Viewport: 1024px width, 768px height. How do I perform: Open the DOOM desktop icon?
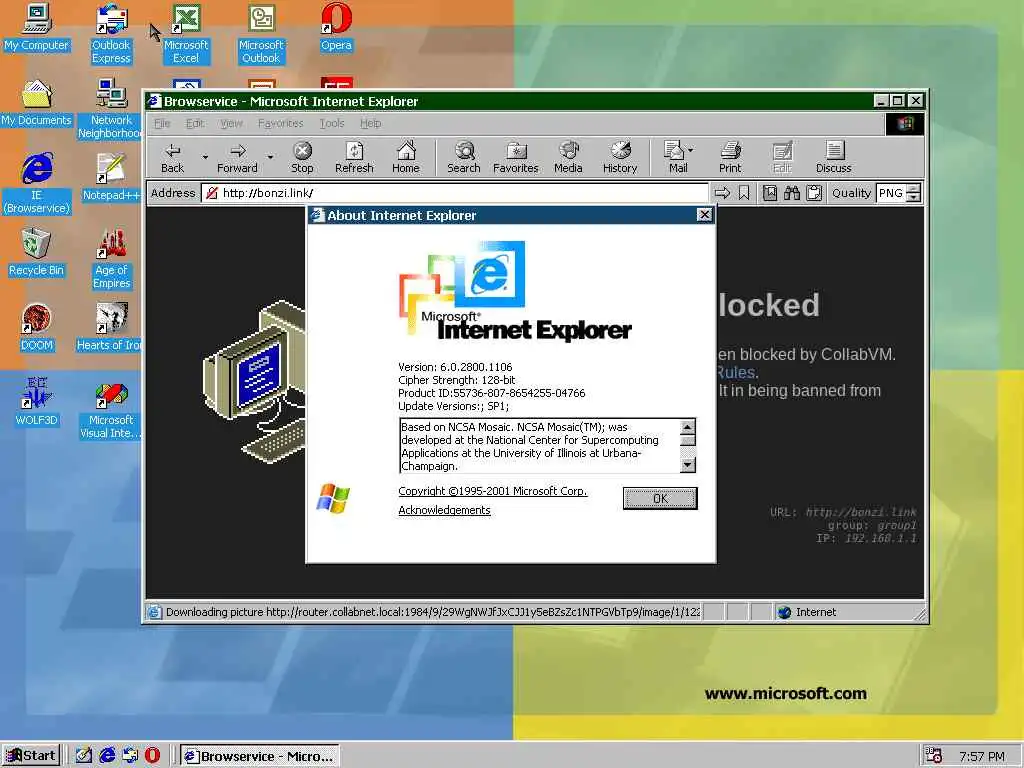[x=36, y=327]
